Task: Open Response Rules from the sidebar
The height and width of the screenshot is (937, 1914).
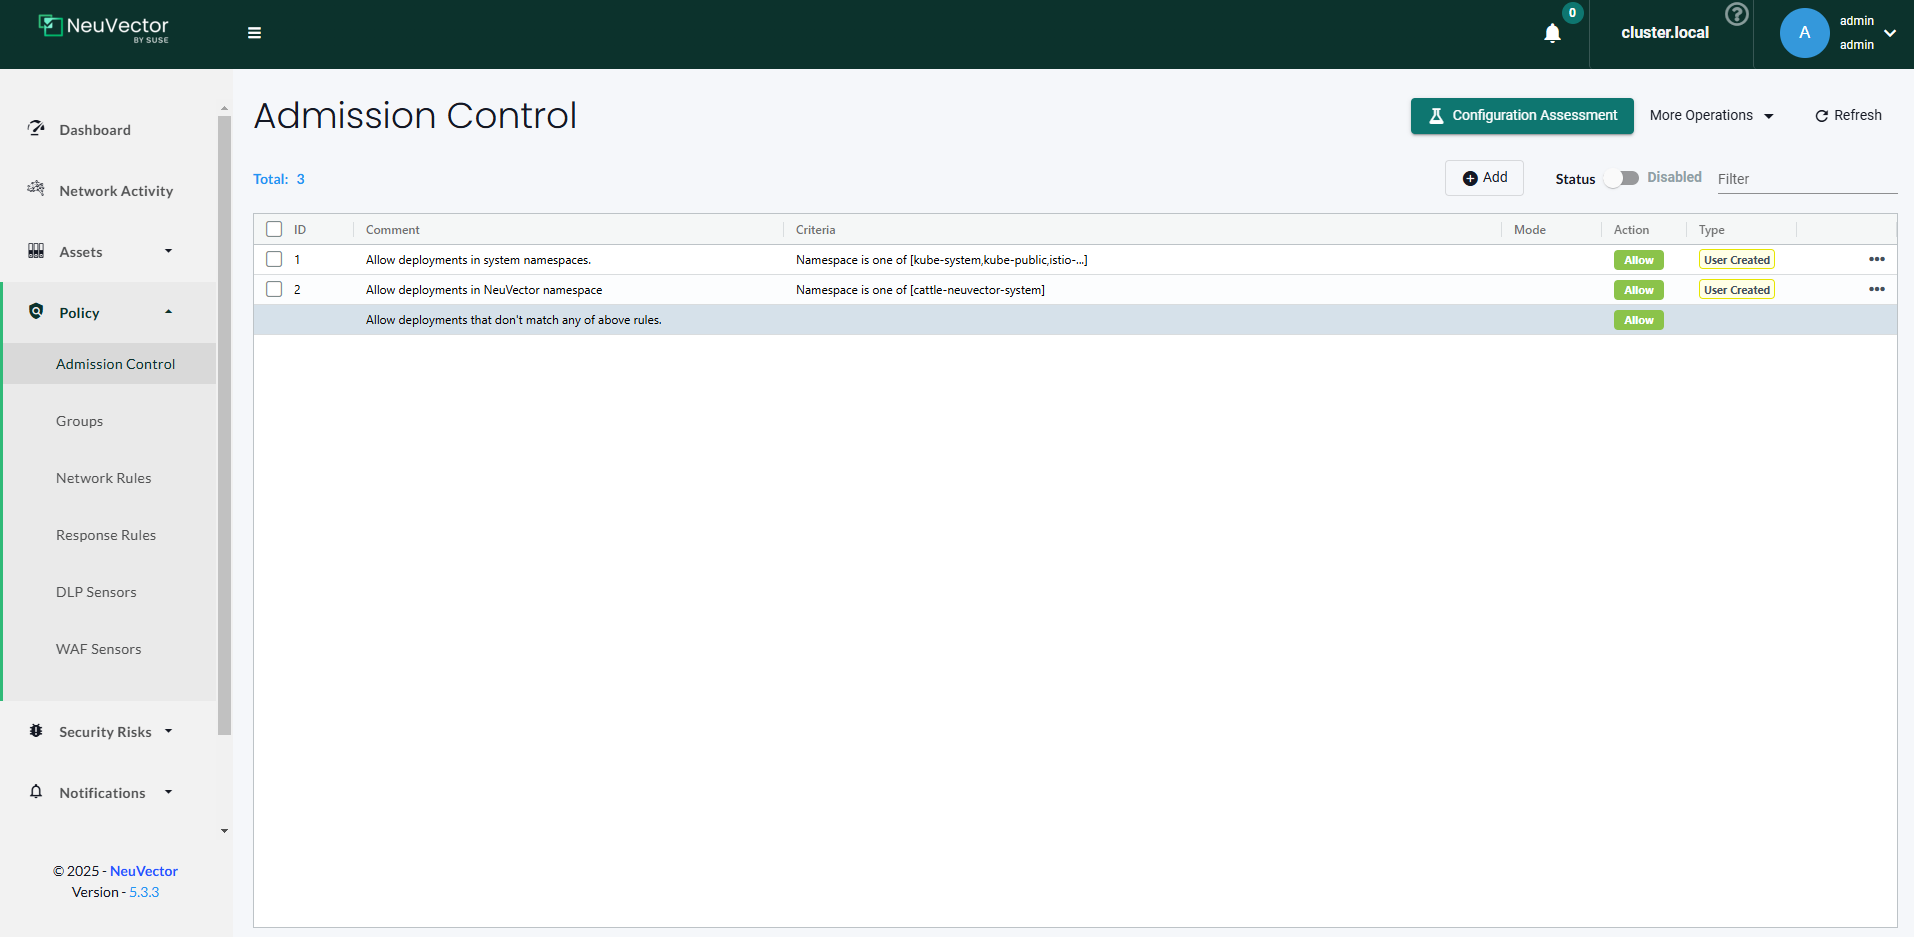Action: pos(106,535)
